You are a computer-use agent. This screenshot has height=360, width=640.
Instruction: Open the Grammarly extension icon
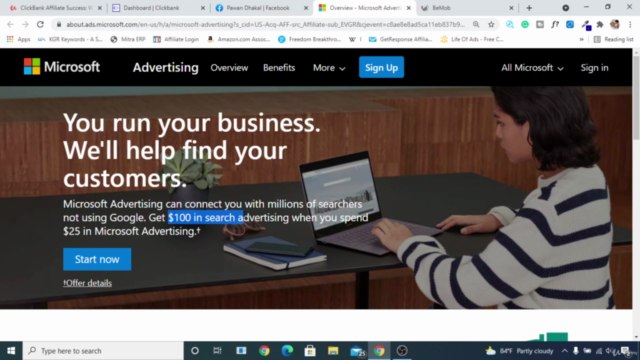(x=525, y=24)
